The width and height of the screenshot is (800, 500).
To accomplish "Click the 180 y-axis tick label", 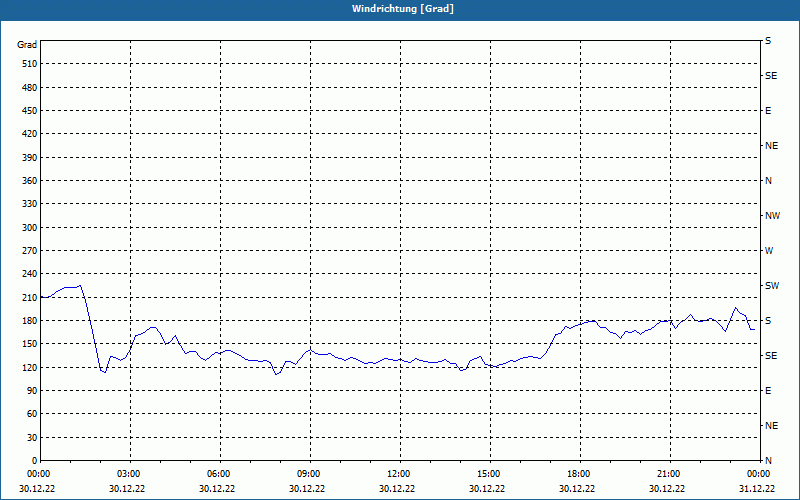I will click(30, 321).
